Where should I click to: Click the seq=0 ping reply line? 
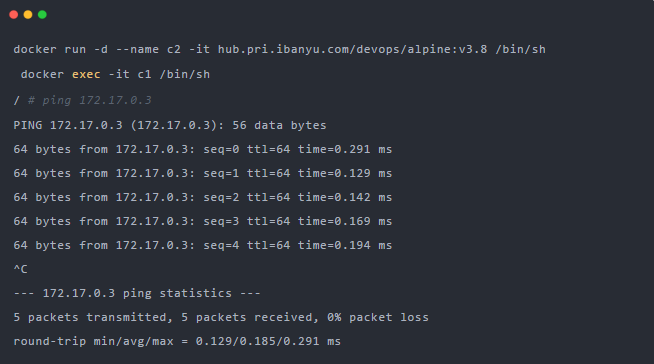coord(203,149)
